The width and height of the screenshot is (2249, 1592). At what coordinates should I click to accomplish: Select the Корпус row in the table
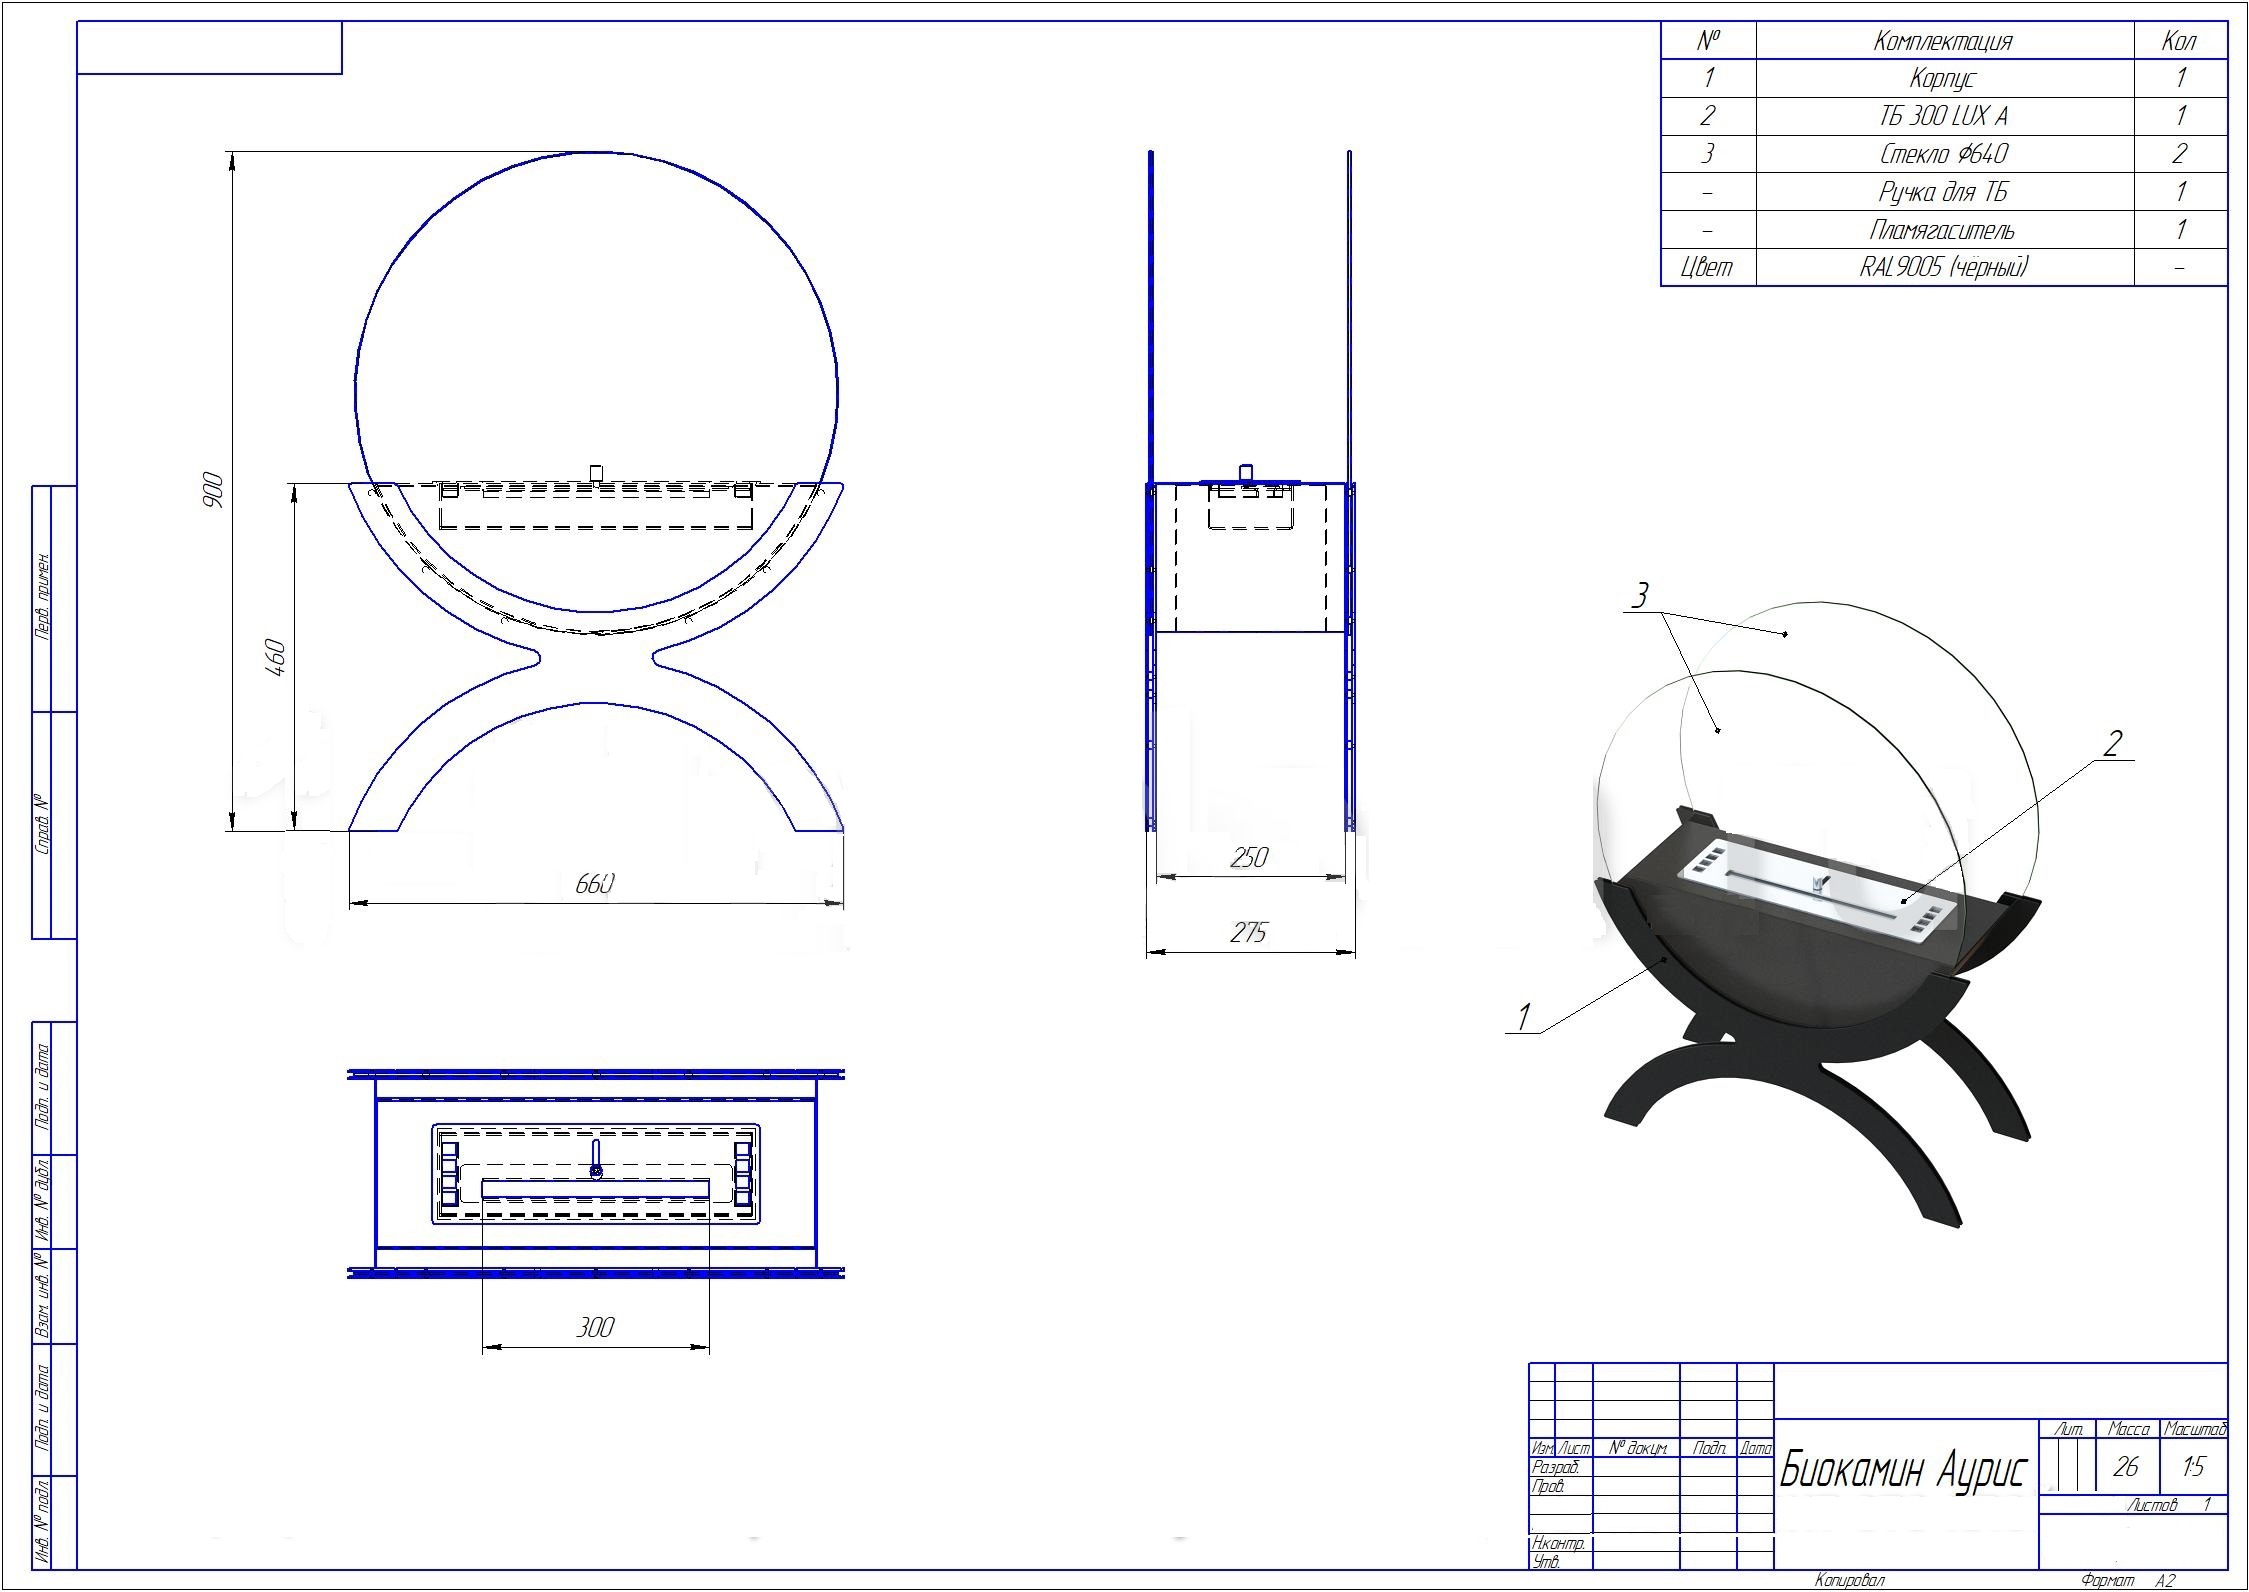(x=1943, y=78)
